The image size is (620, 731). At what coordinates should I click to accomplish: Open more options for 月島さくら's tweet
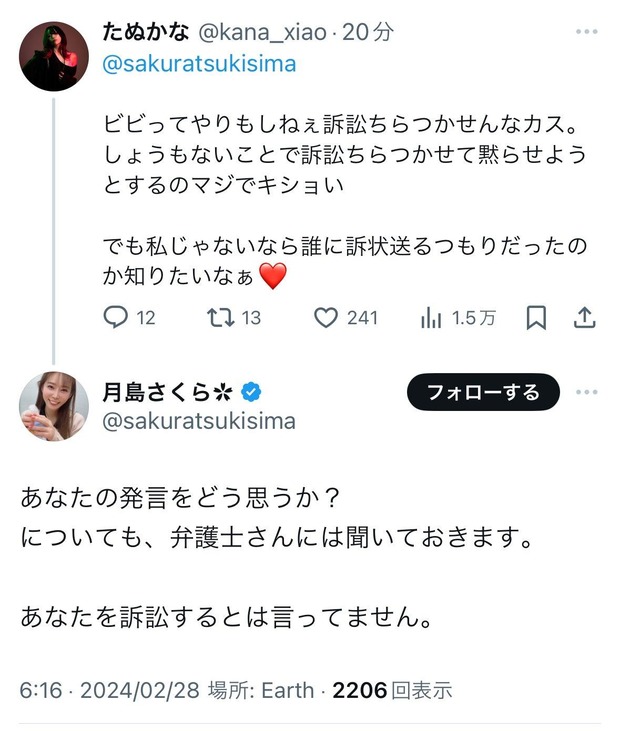point(586,392)
